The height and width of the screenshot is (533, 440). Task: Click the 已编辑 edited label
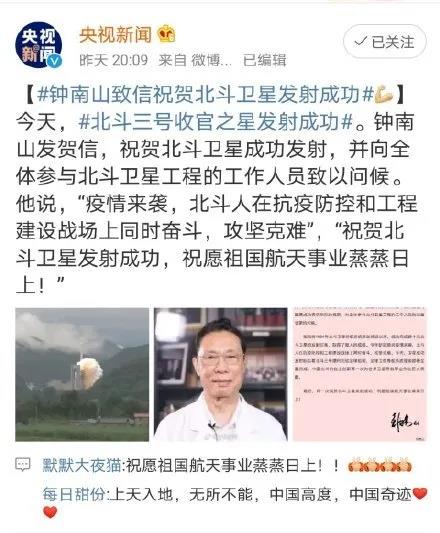(x=265, y=60)
